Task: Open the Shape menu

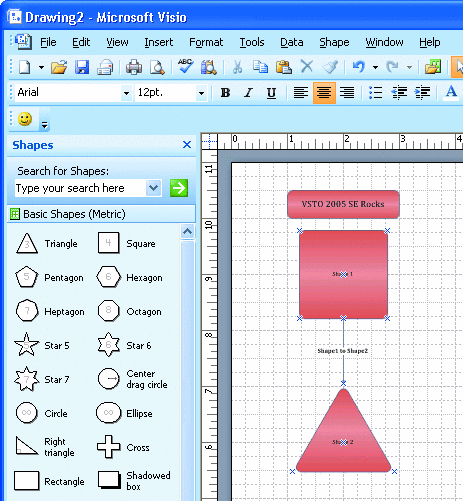Action: click(334, 42)
